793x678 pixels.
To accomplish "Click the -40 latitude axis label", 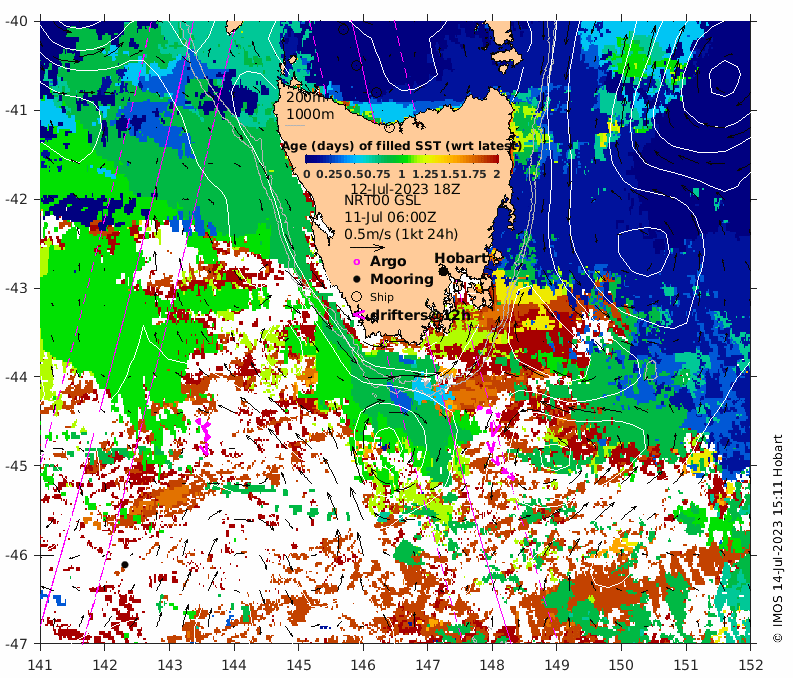I will 16,21.
